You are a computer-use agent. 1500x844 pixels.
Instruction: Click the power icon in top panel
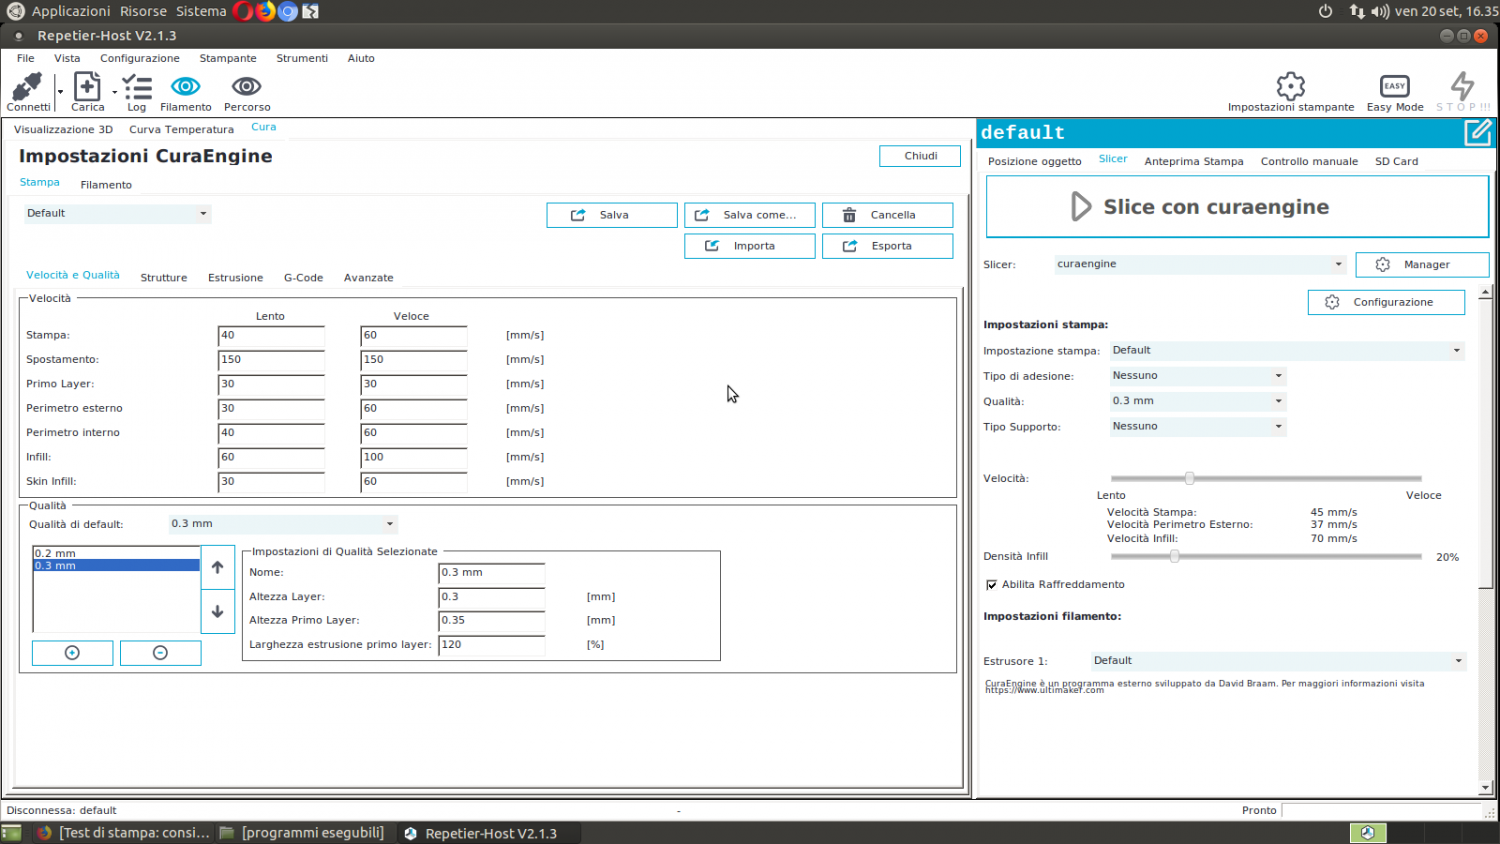tap(1325, 11)
